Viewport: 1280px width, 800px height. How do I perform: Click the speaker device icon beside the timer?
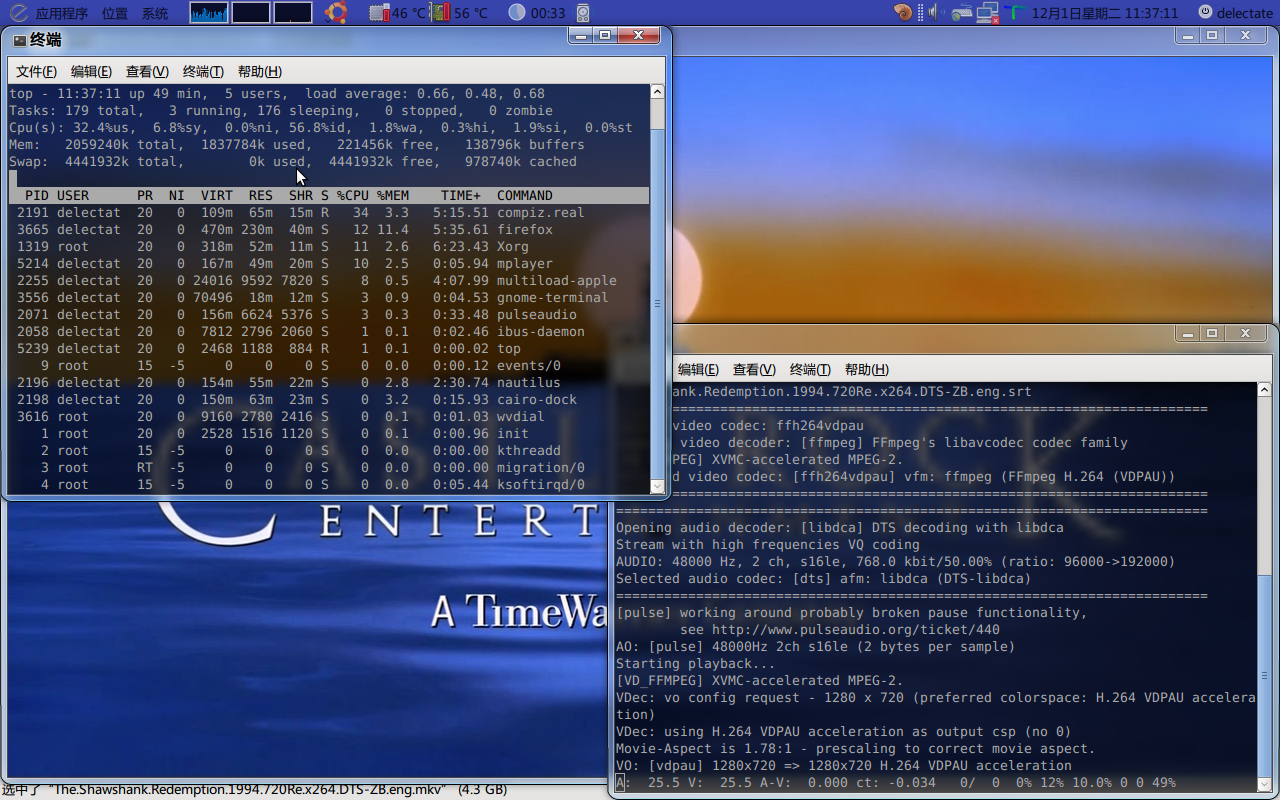(583, 13)
